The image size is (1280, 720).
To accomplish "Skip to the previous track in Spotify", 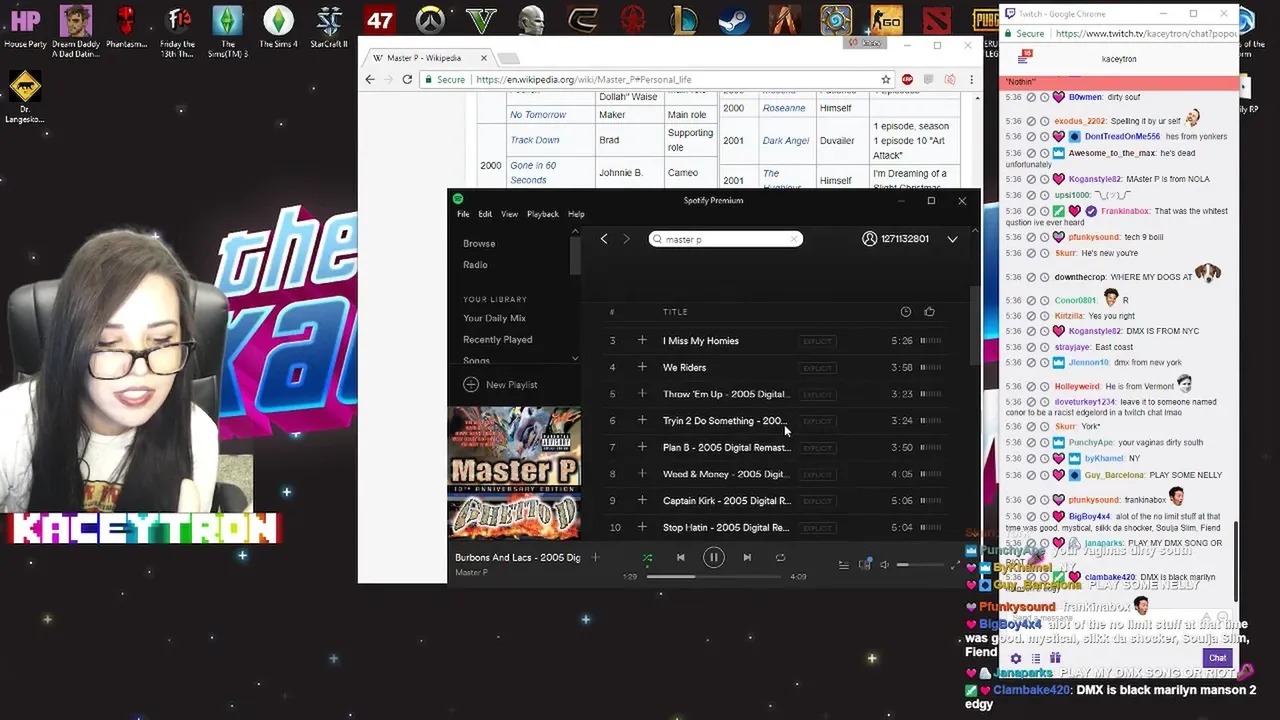I will point(681,558).
